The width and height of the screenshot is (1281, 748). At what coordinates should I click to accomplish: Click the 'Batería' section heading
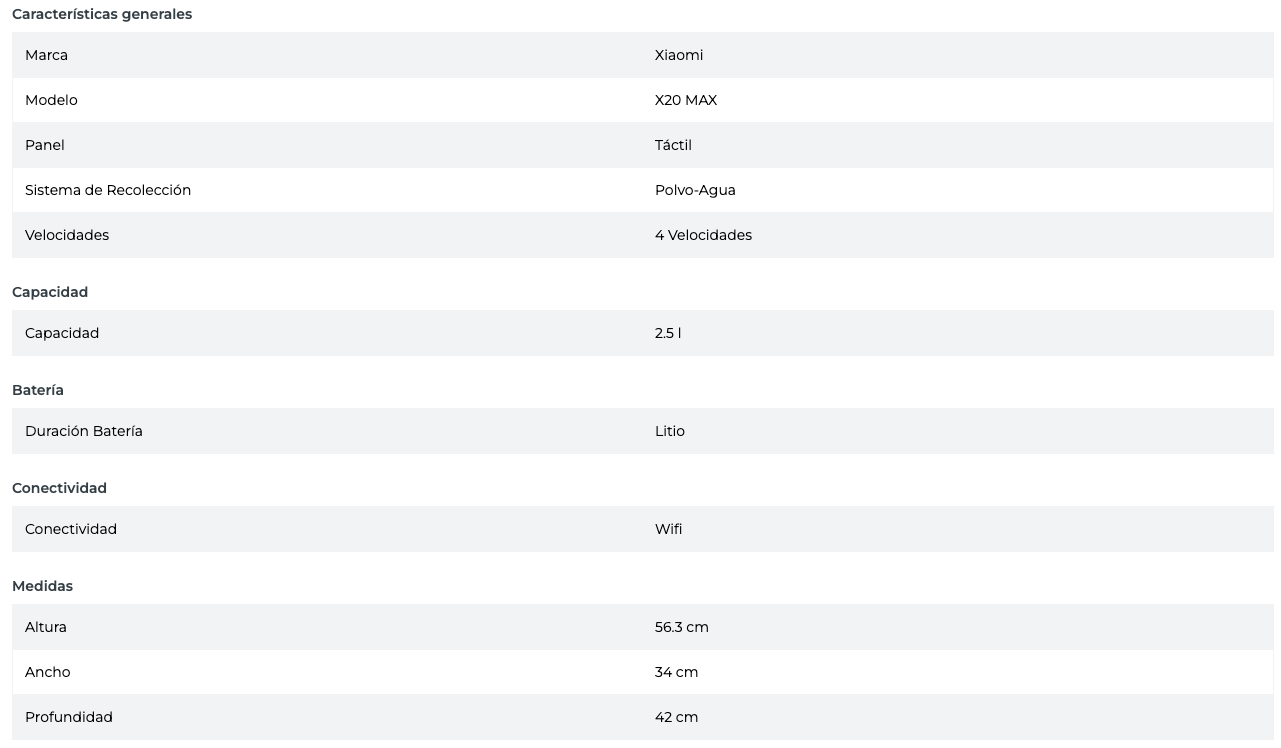tap(38, 390)
